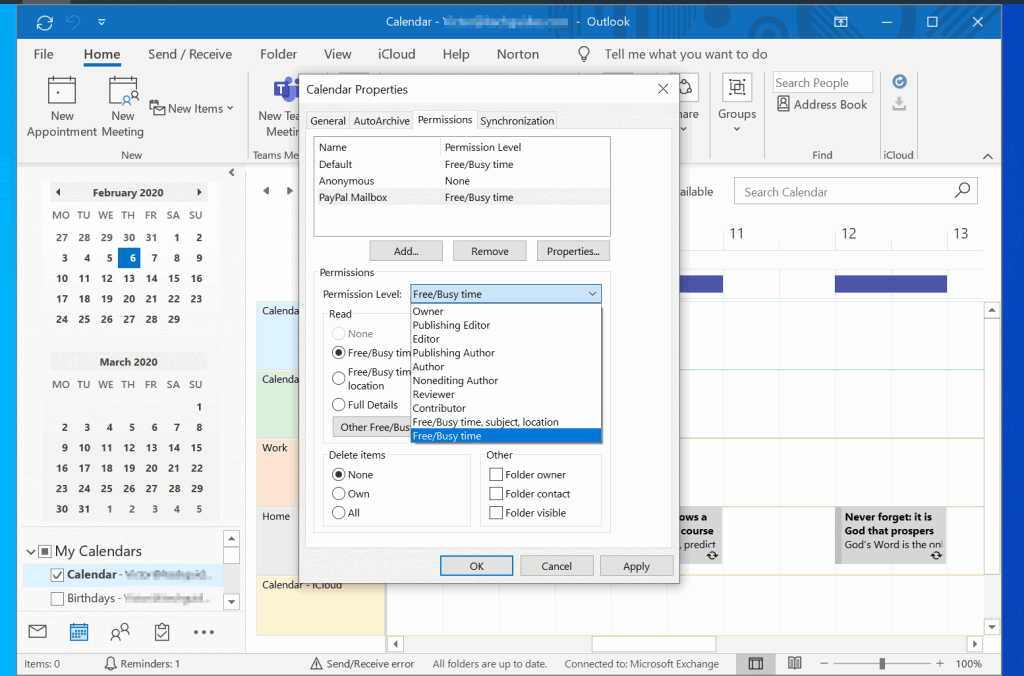The height and width of the screenshot is (676, 1024).
Task: Show the Birthdays calendar
Action: point(57,597)
